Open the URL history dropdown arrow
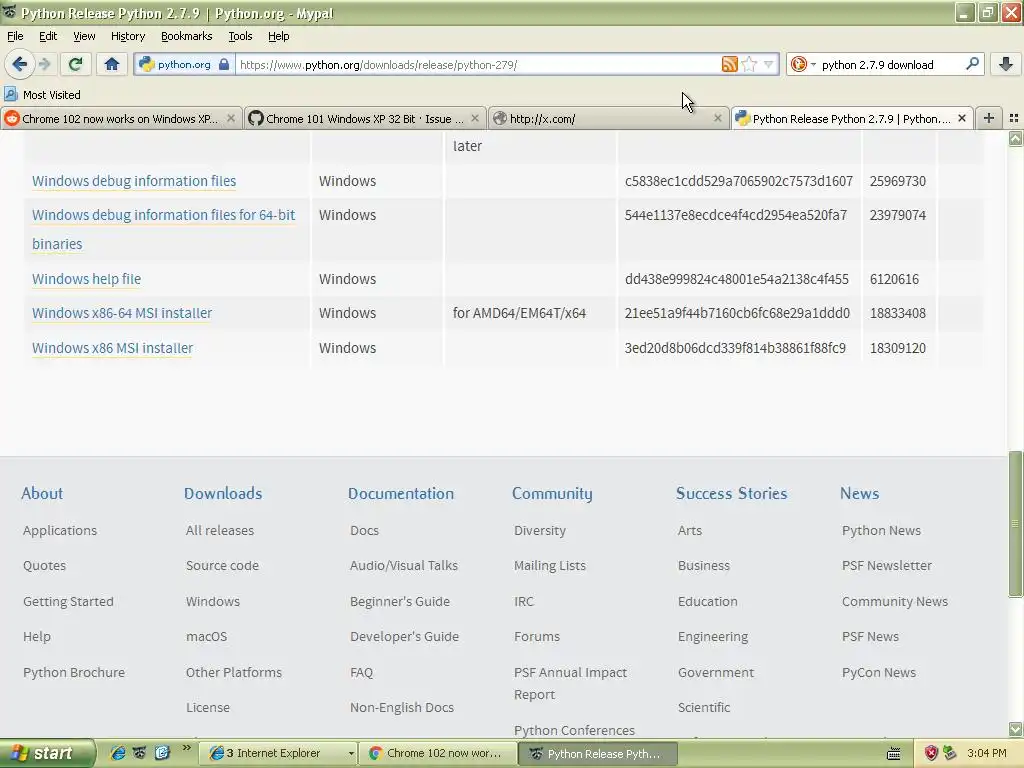 point(769,64)
